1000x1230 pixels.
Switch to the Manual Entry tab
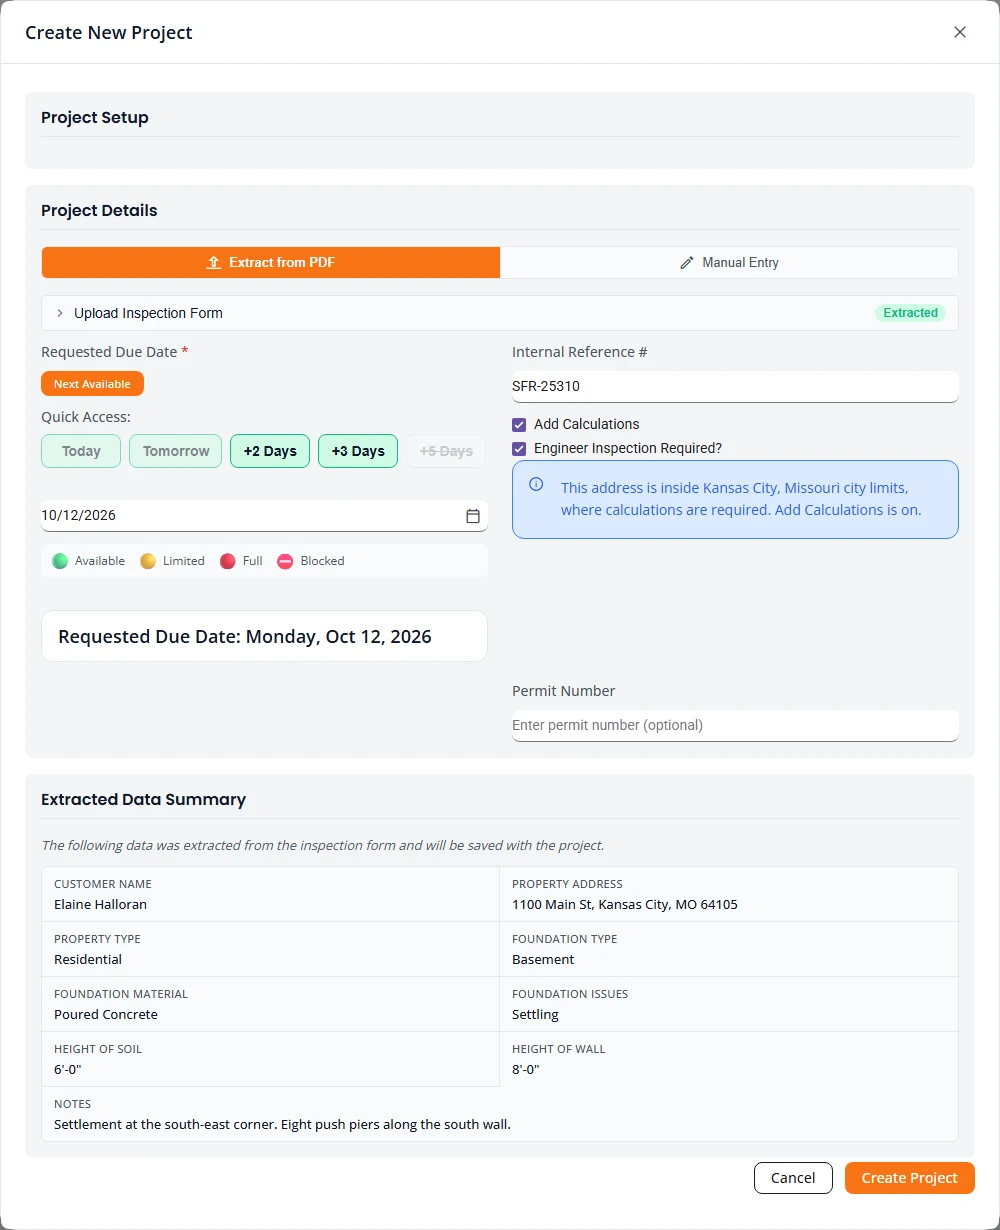click(729, 262)
